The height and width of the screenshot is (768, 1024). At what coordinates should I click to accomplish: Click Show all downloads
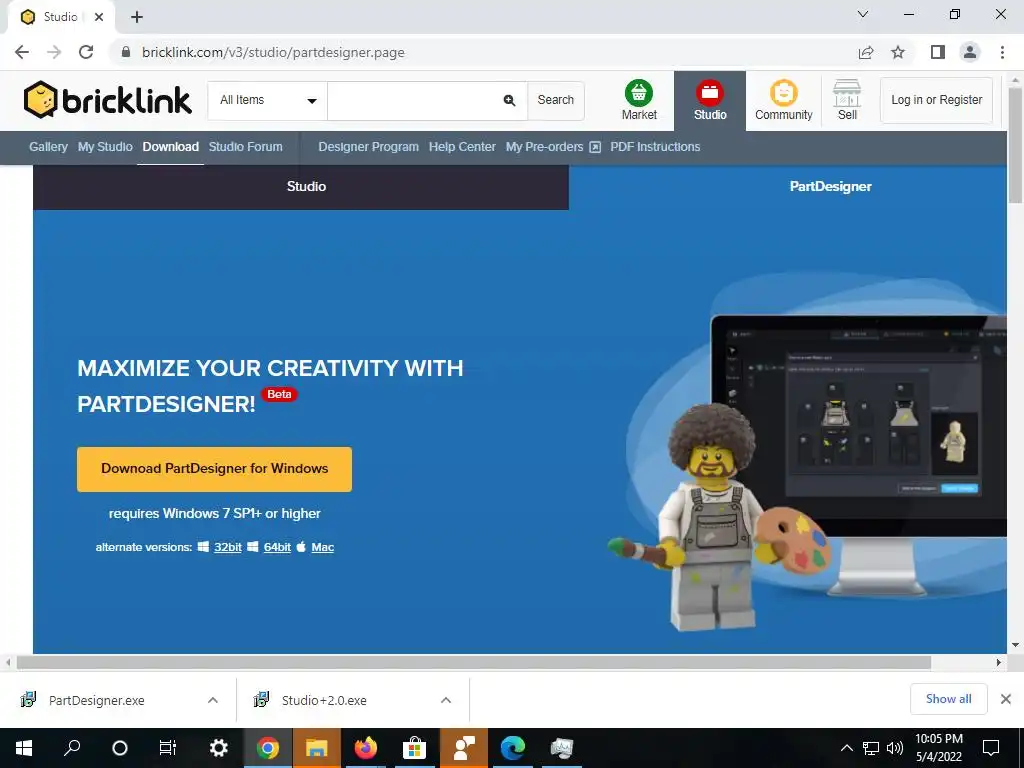(x=948, y=699)
